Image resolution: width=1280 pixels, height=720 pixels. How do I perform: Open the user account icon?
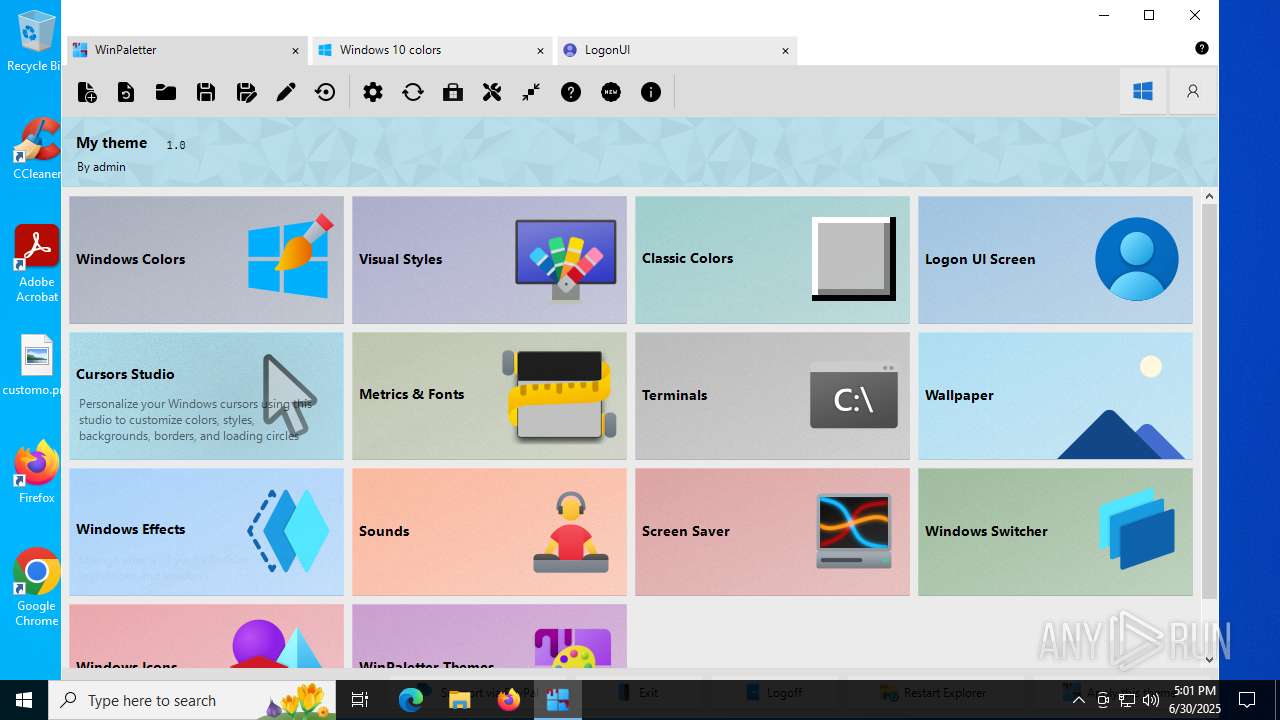pyautogui.click(x=1193, y=91)
